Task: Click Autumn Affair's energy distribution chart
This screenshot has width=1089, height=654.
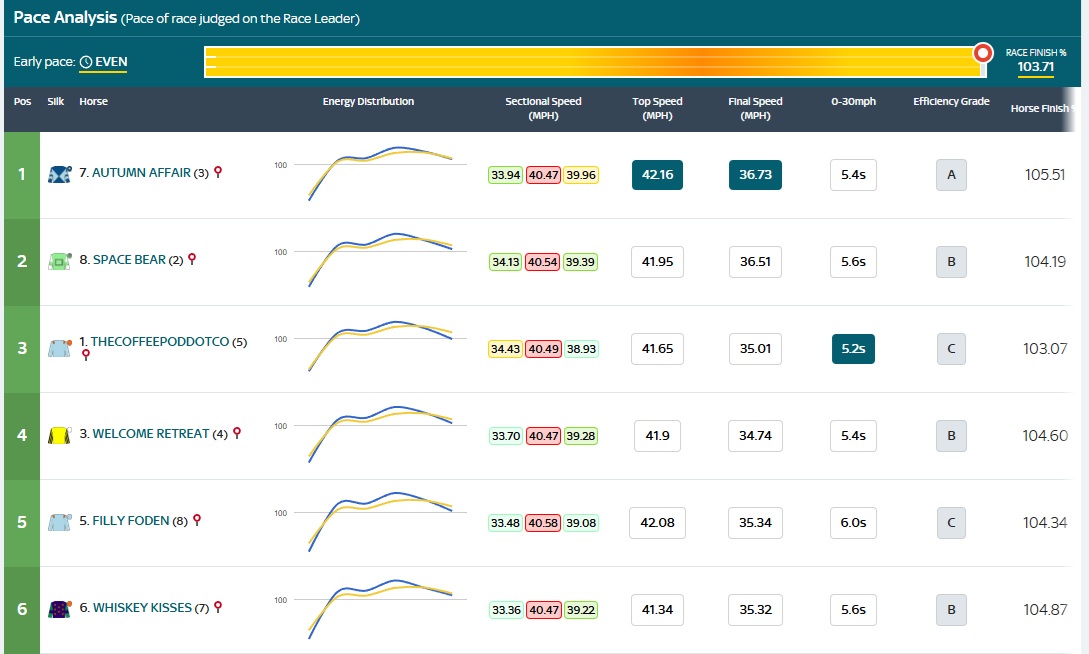Action: coord(380,175)
